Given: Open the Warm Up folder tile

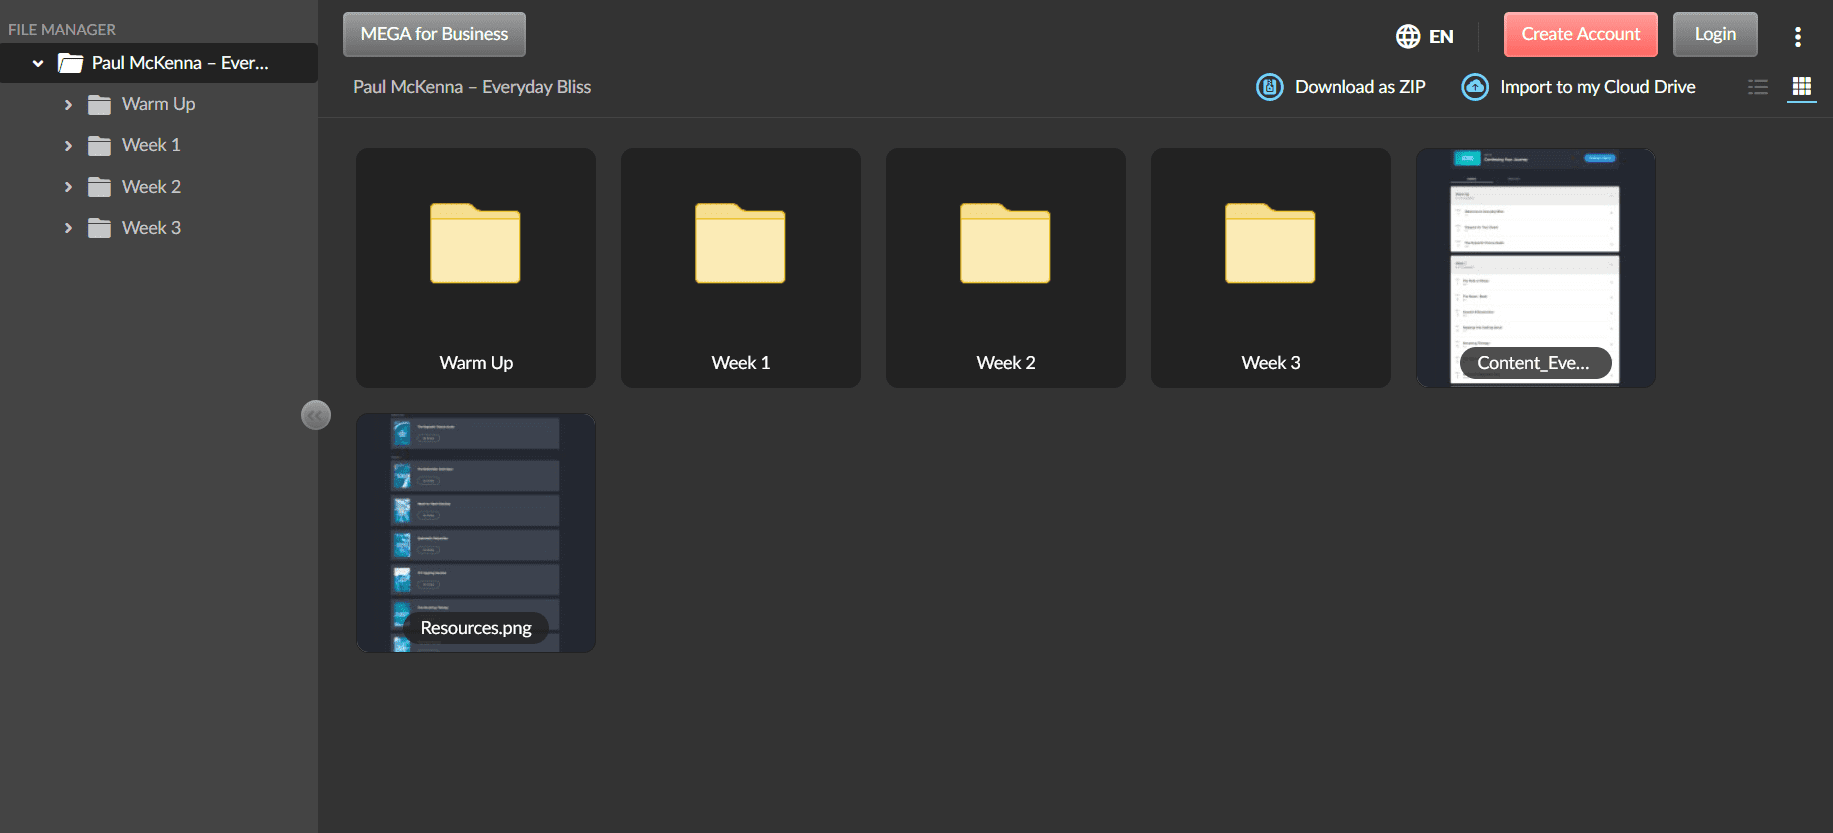Looking at the screenshot, I should point(476,268).
